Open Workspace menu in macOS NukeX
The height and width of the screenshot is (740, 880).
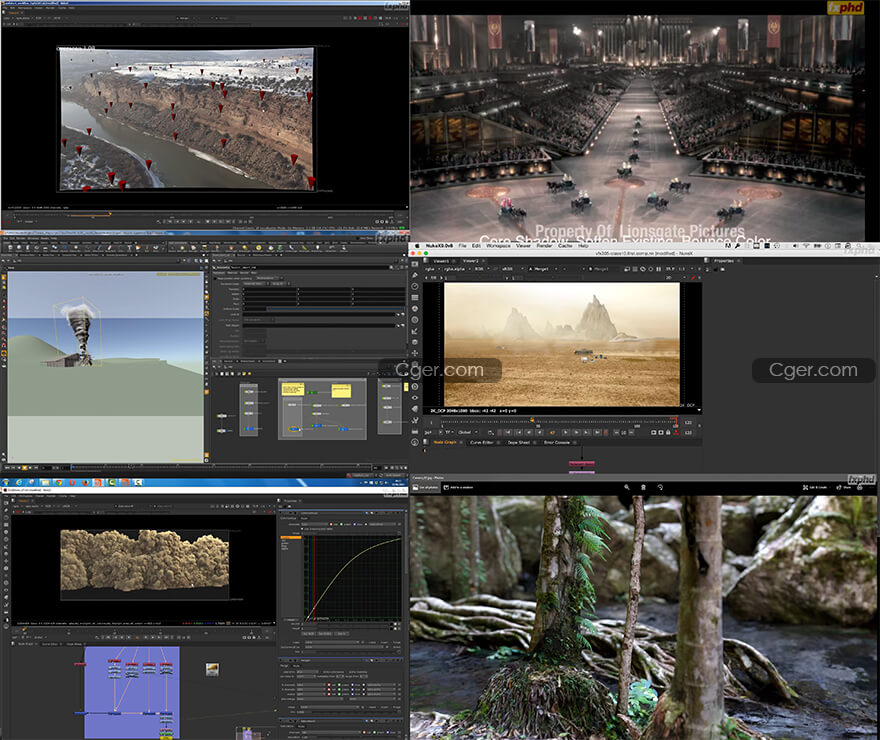click(x=498, y=246)
